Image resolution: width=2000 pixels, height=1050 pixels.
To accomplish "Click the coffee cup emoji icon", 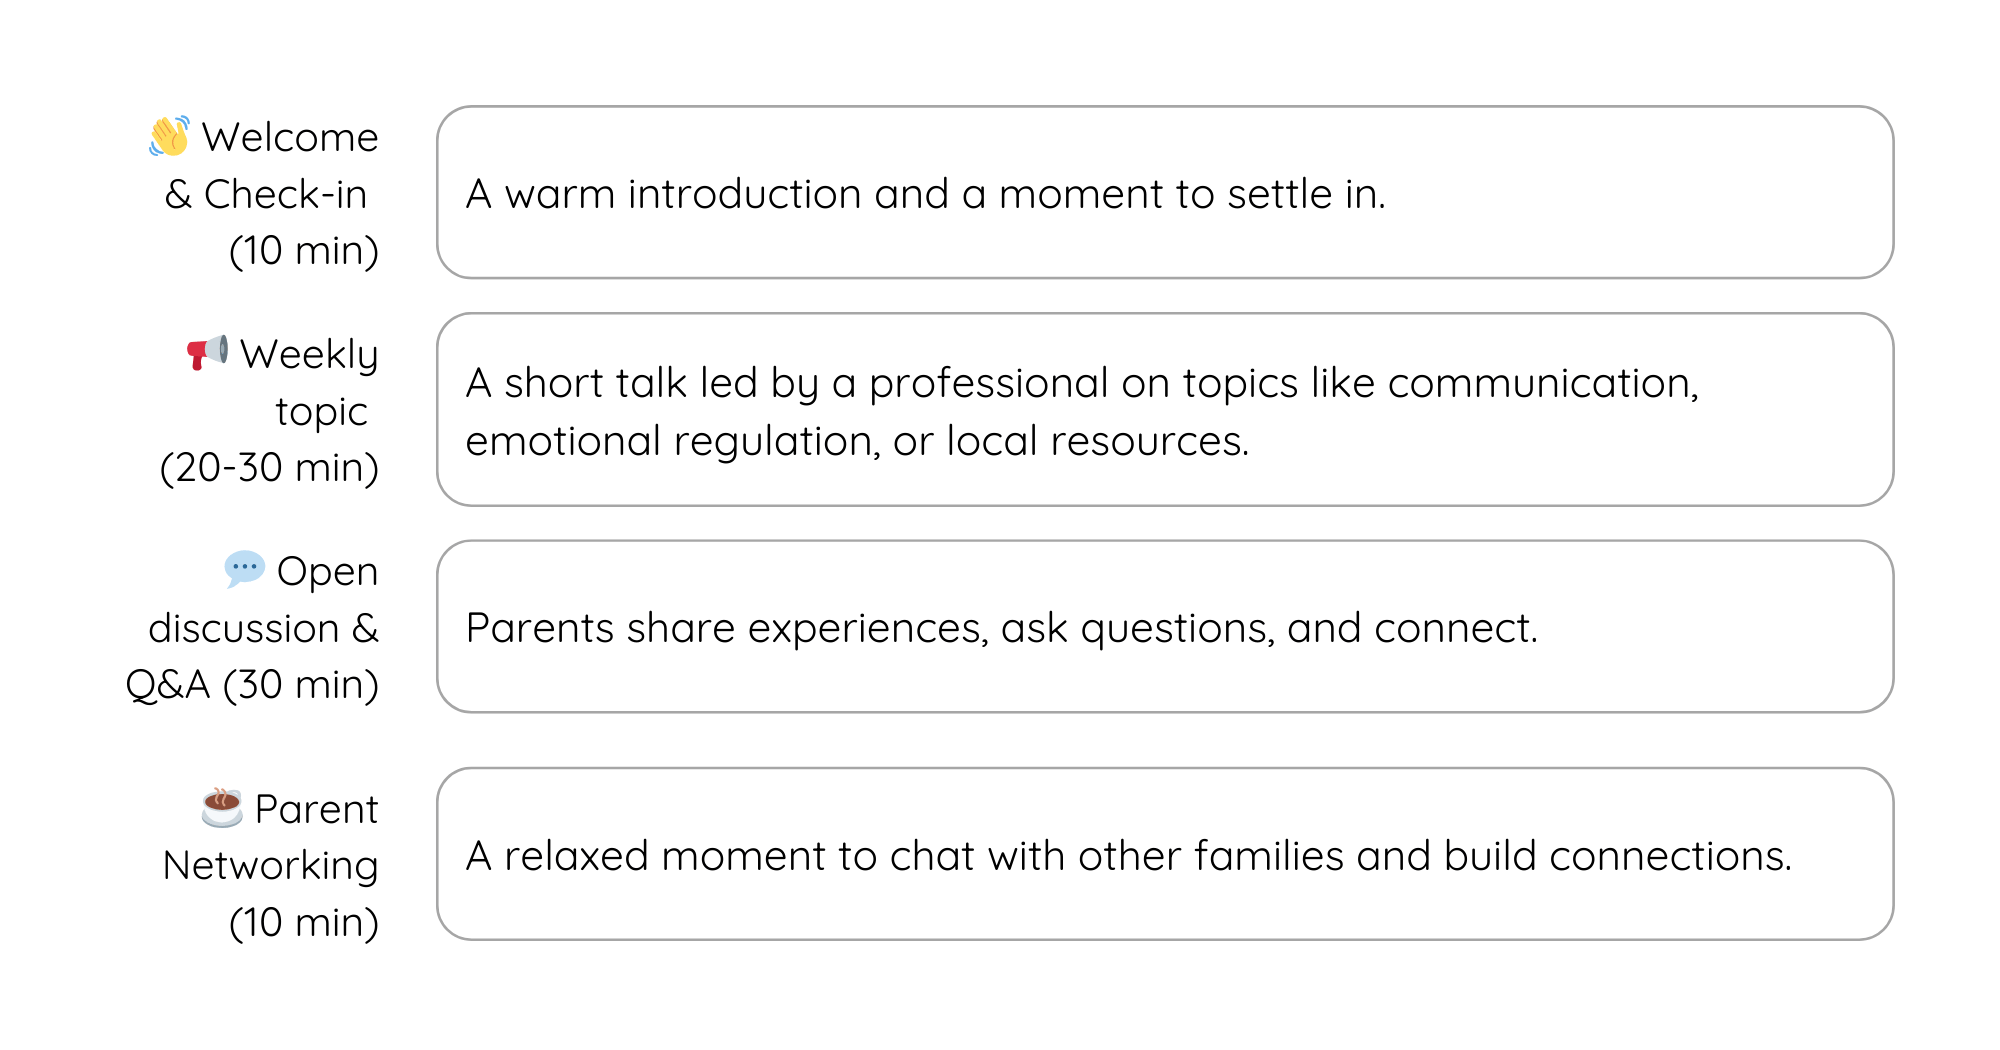I will pyautogui.click(x=222, y=807).
